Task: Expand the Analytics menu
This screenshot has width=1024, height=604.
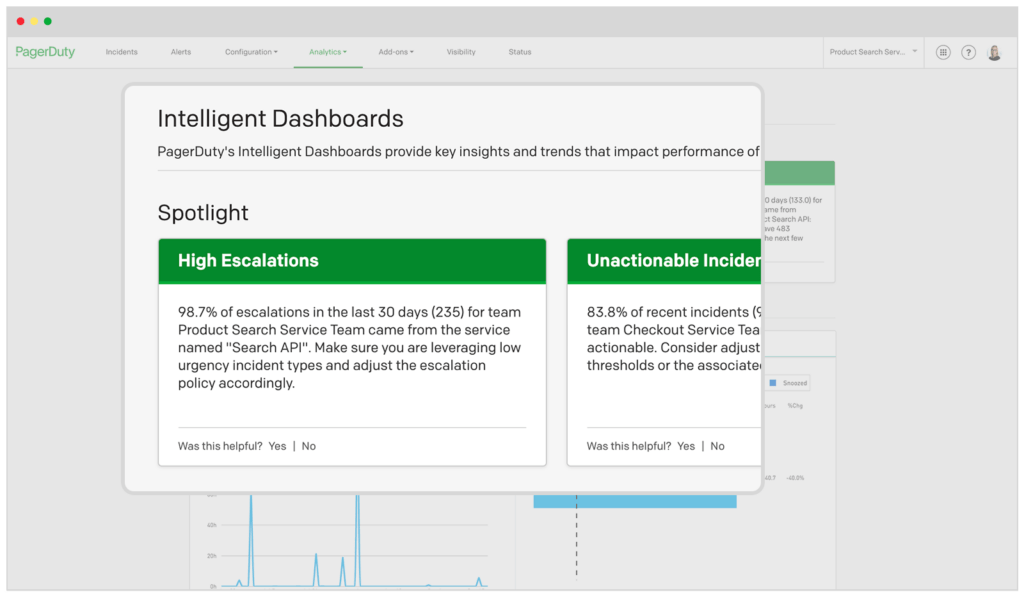Action: [328, 52]
